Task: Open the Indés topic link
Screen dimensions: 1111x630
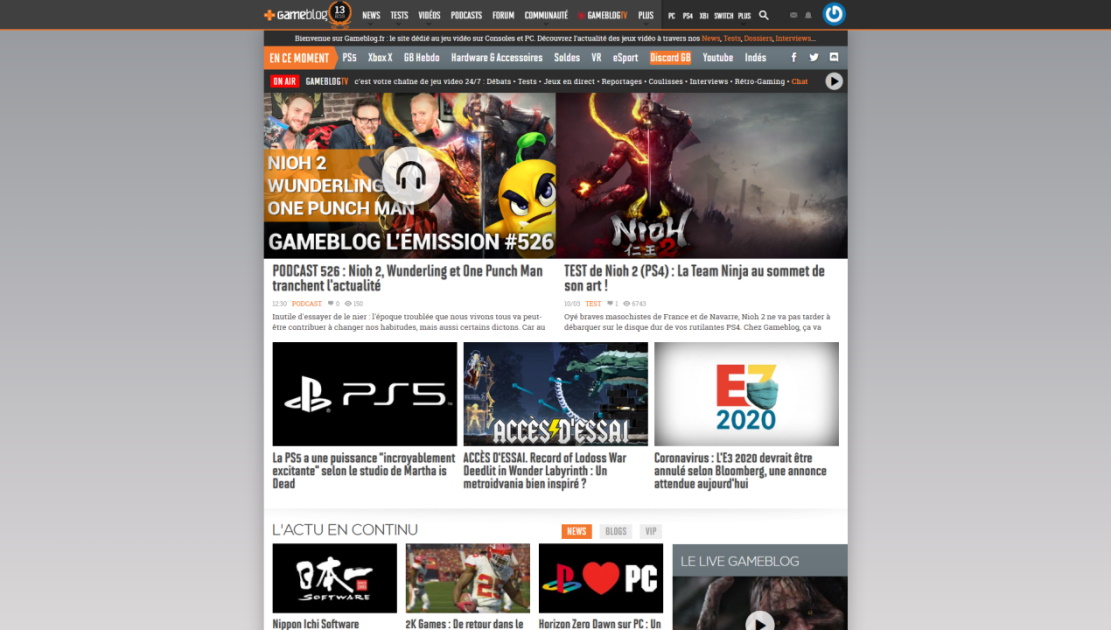Action: 755,57
